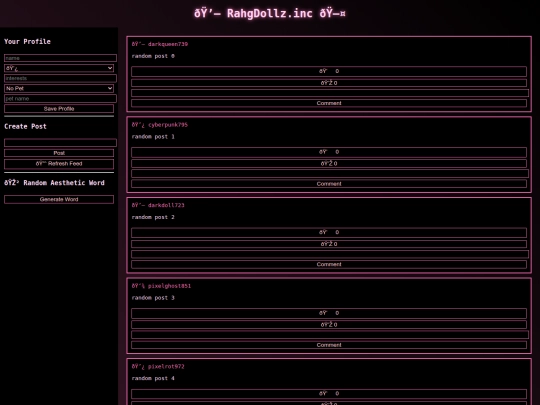The height and width of the screenshot is (405, 540).
Task: Select the cyberpunk795 username
Action: 168,125
